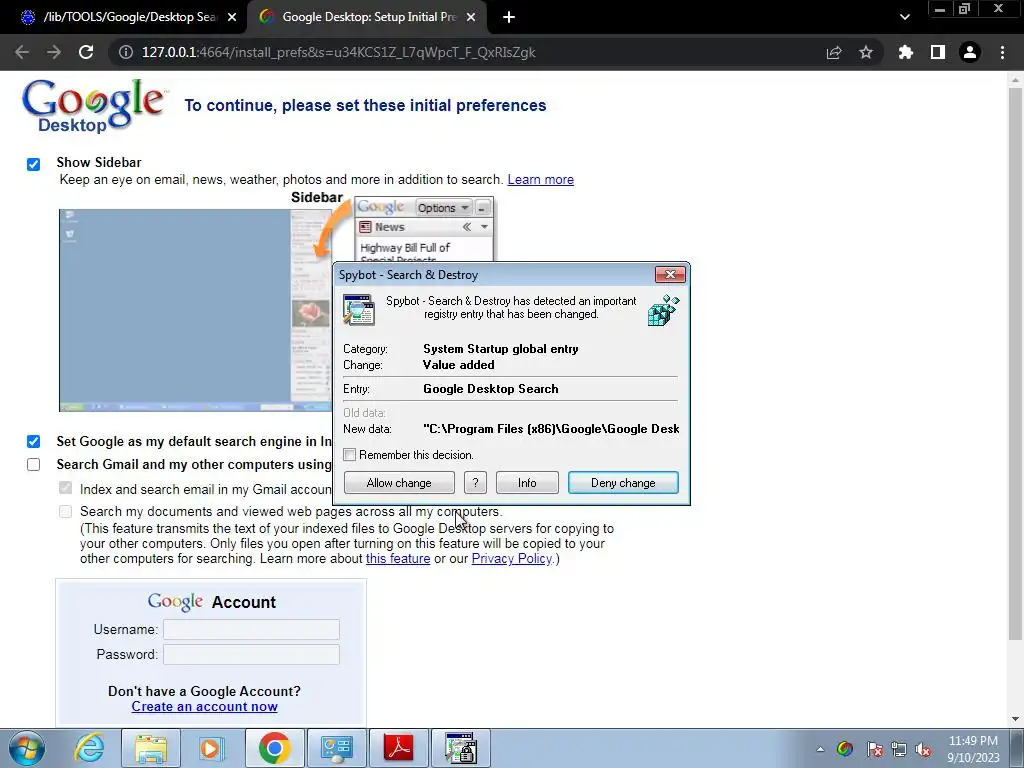Open the Privacy Policy link
The image size is (1024, 768).
coord(512,558)
